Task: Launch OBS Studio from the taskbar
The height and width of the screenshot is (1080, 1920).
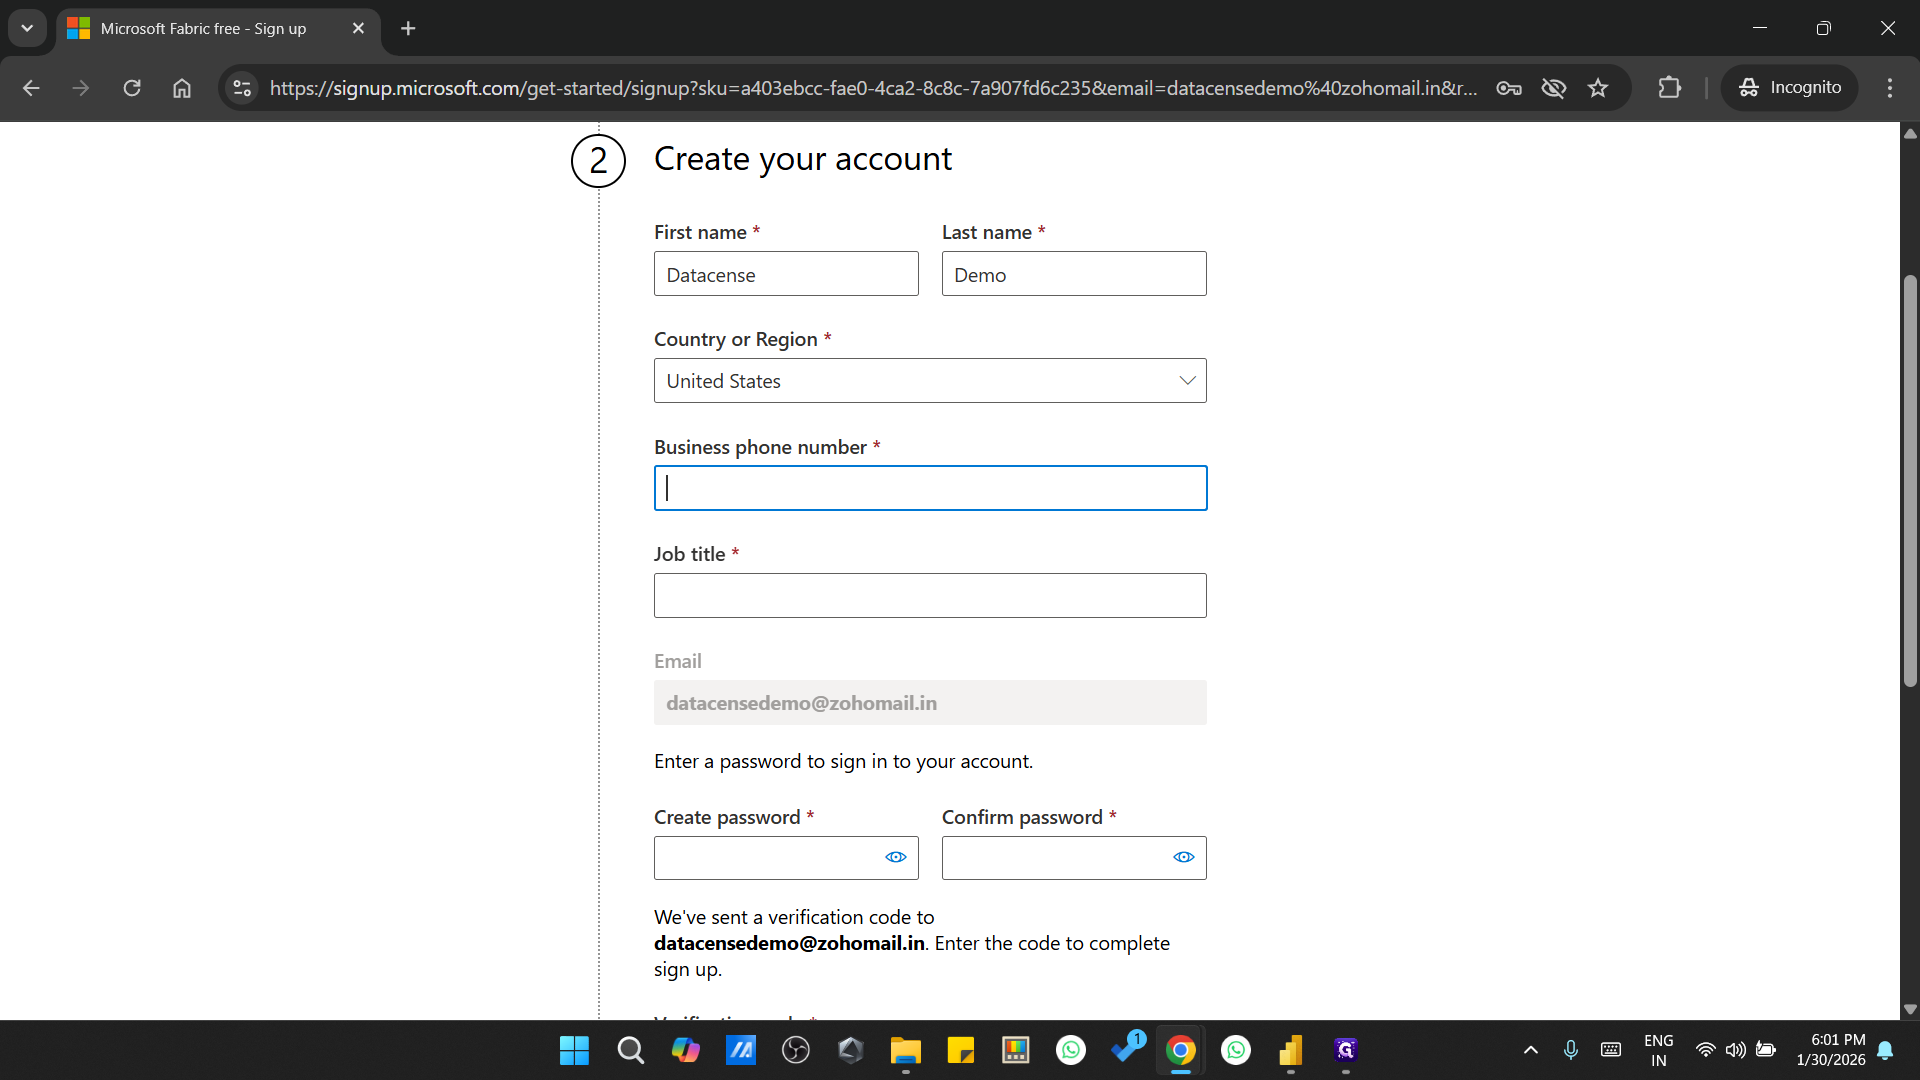Action: pyautogui.click(x=796, y=1051)
